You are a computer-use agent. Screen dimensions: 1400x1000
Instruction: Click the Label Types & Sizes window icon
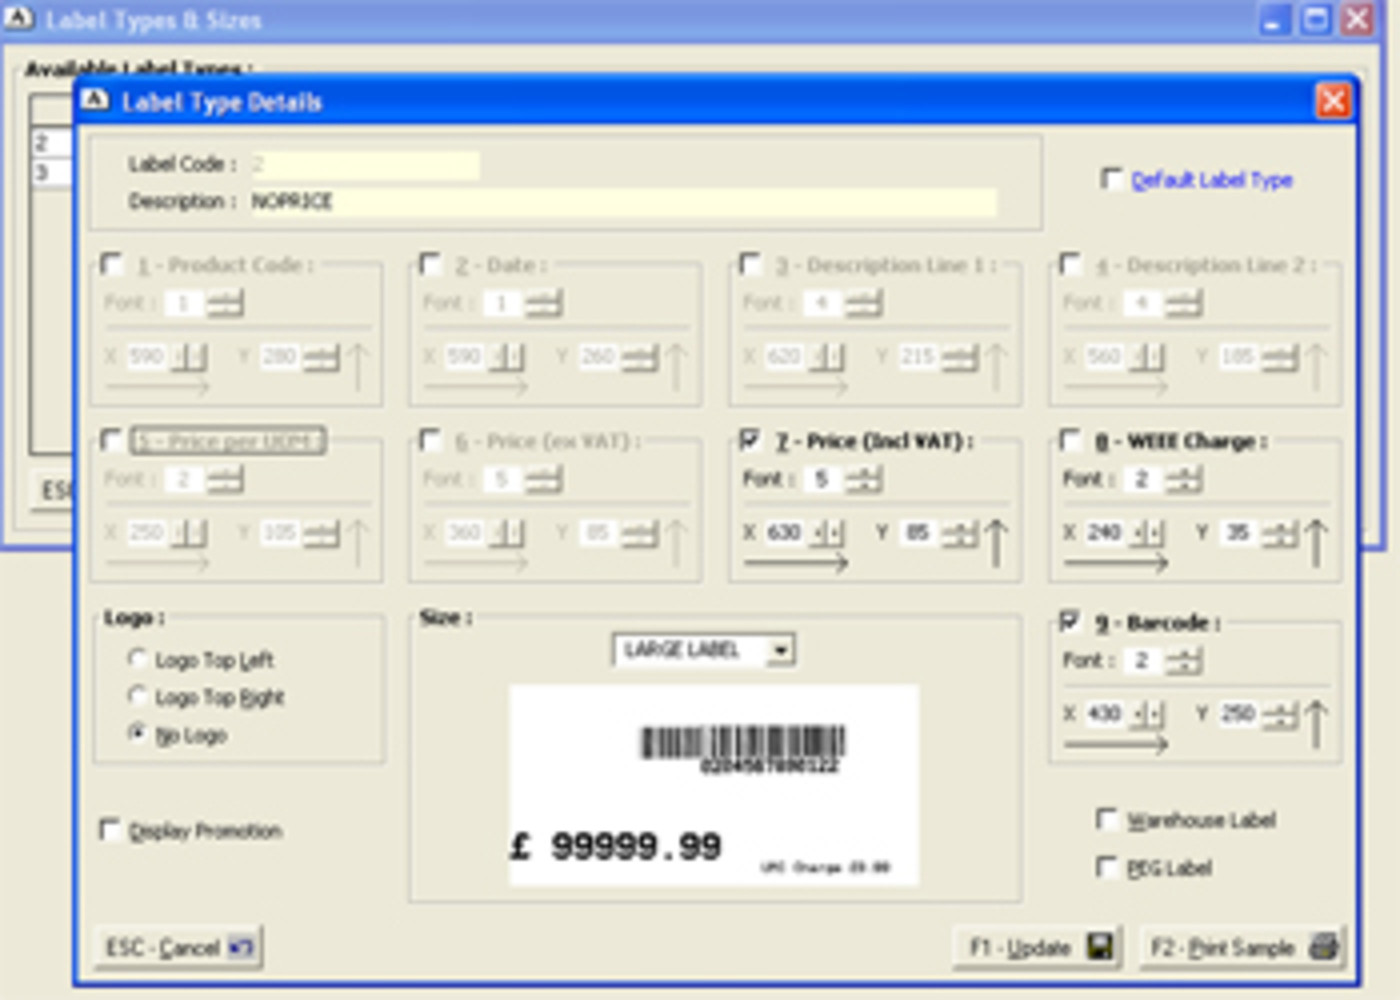pos(19,19)
